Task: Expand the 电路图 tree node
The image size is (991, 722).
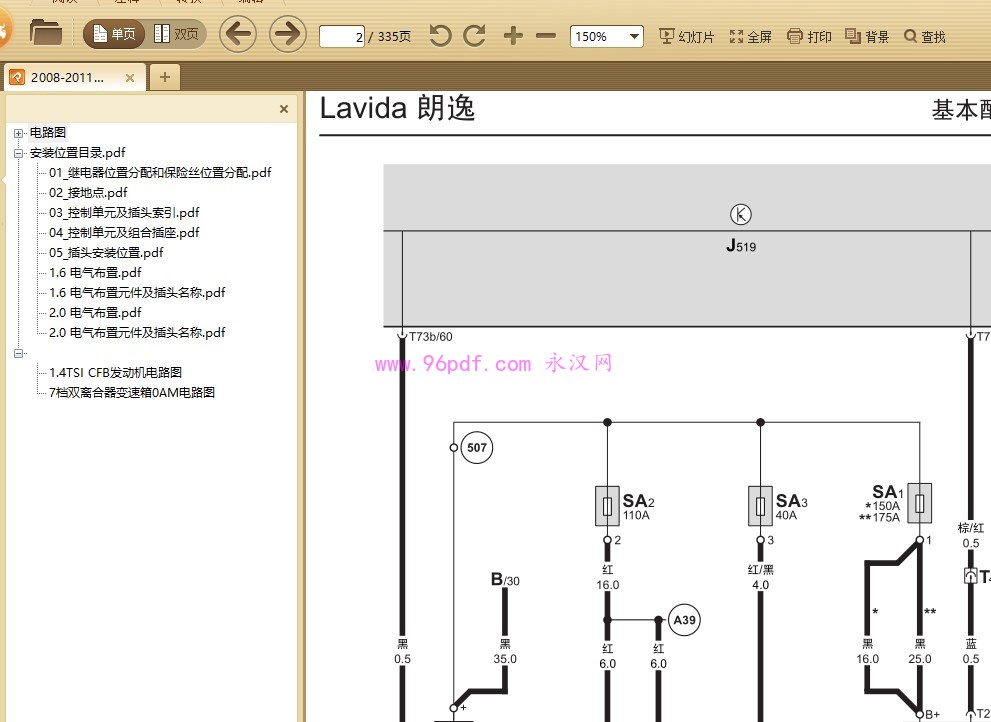Action: coord(18,133)
